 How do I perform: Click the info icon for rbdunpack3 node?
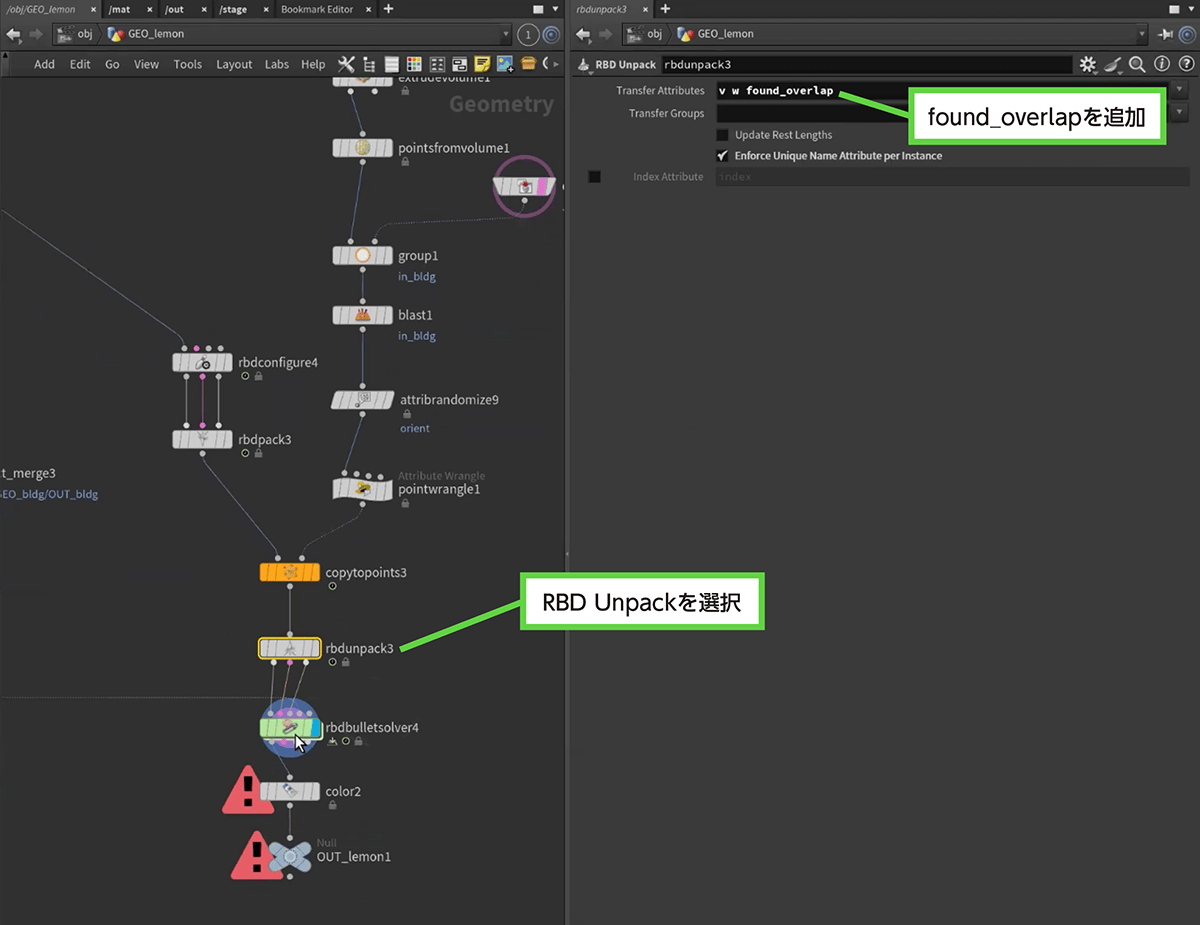pyautogui.click(x=1161, y=65)
